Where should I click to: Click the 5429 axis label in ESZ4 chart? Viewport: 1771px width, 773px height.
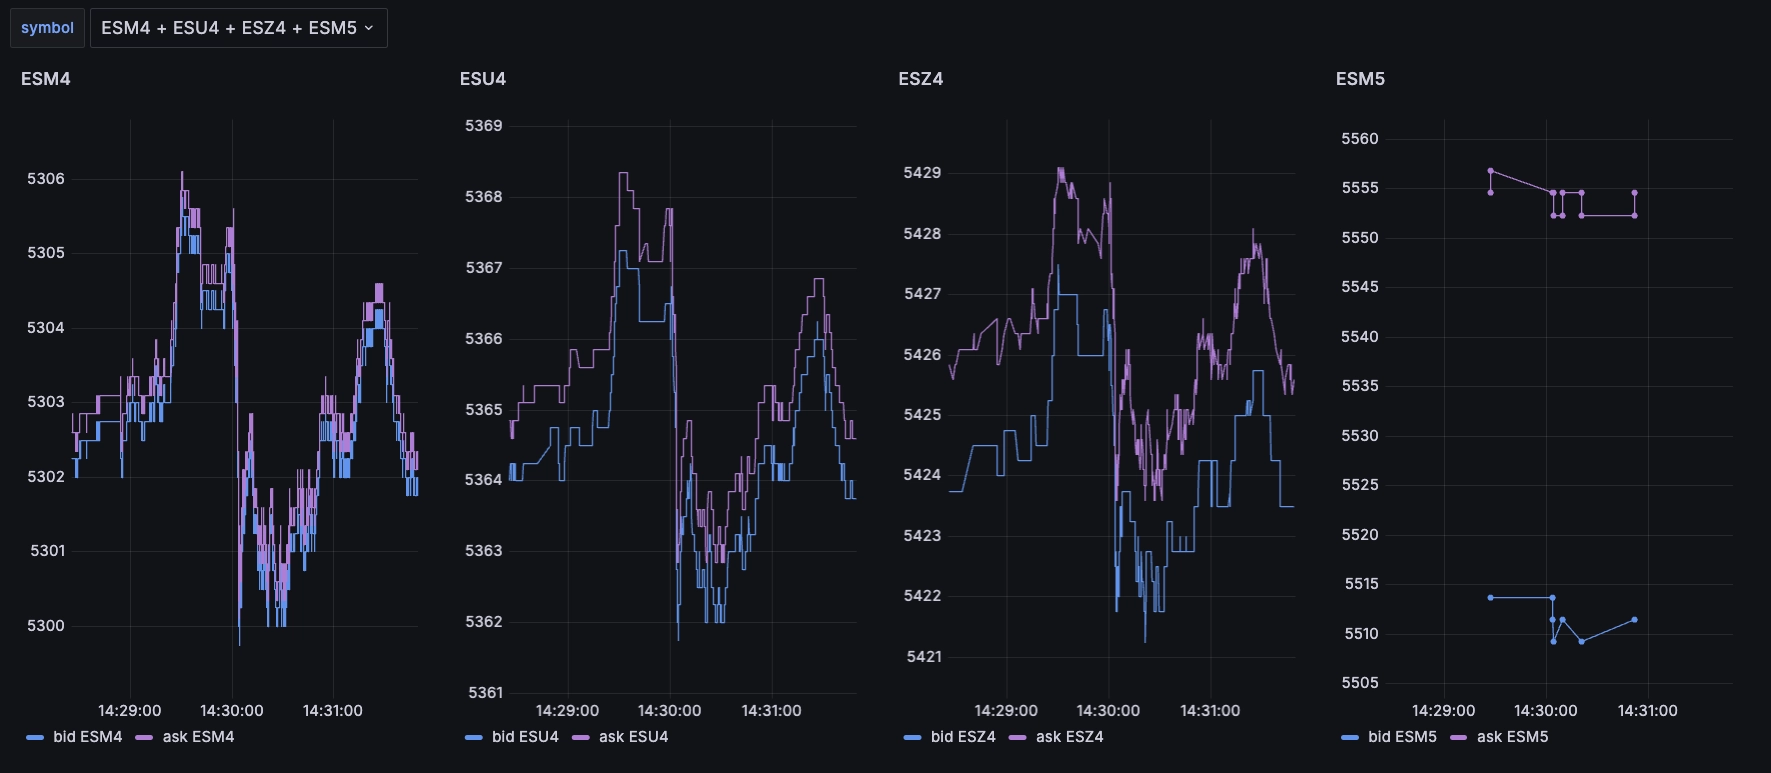(922, 173)
